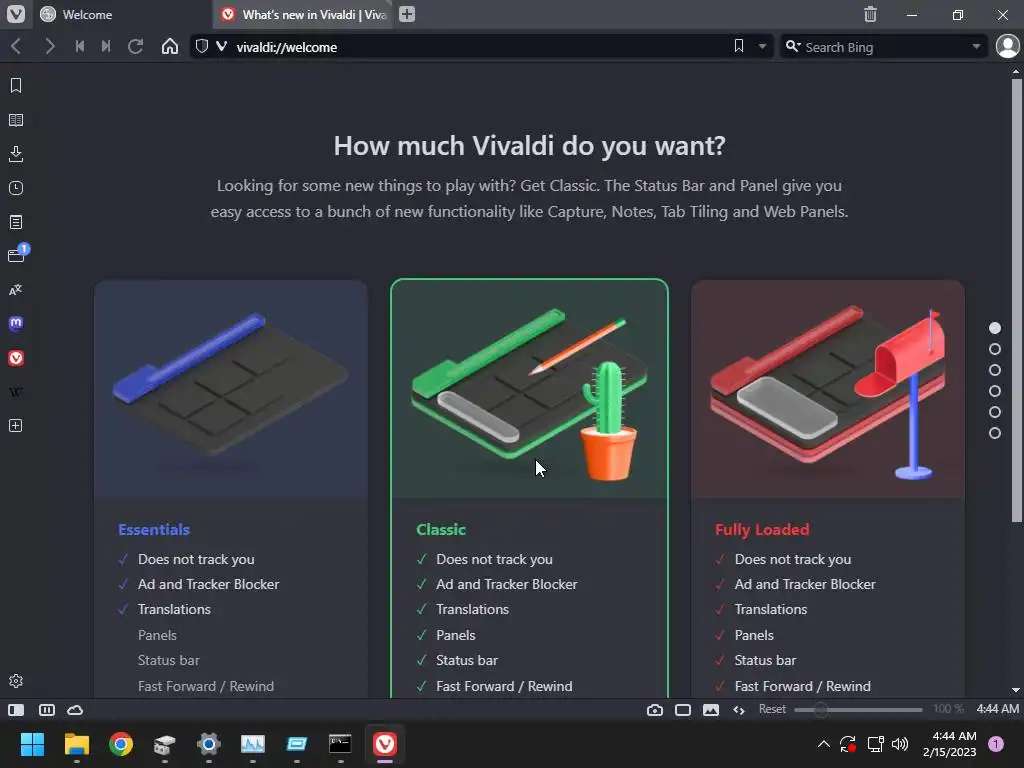This screenshot has height=768, width=1024.
Task: Capture page with camera icon
Action: [x=654, y=710]
